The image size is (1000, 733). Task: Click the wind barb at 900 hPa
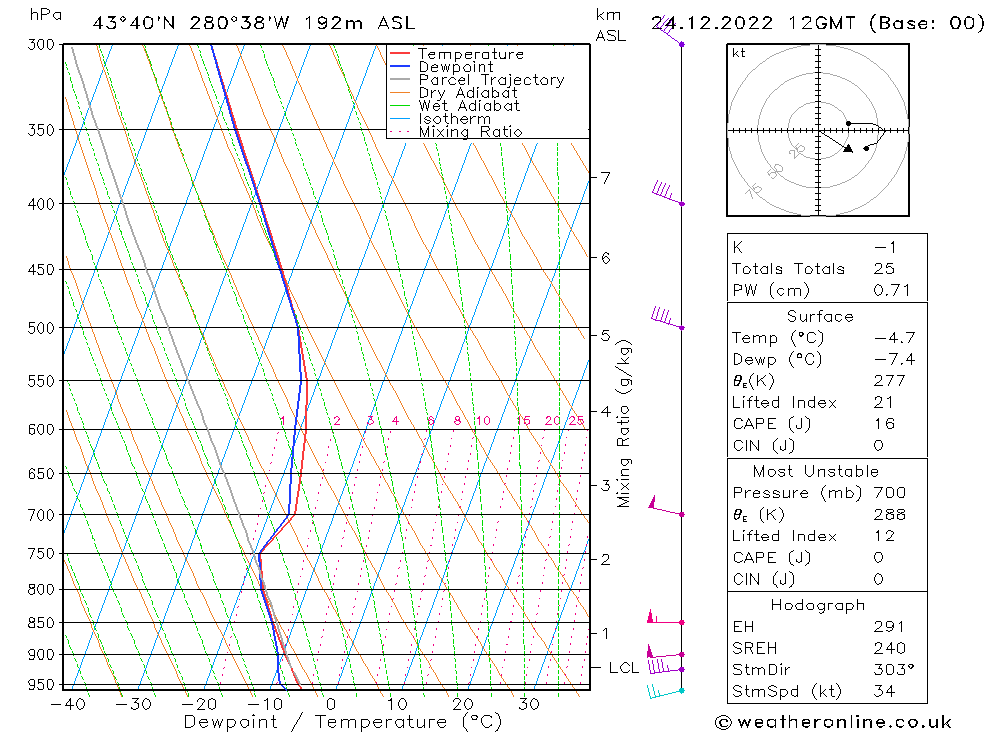click(x=665, y=652)
